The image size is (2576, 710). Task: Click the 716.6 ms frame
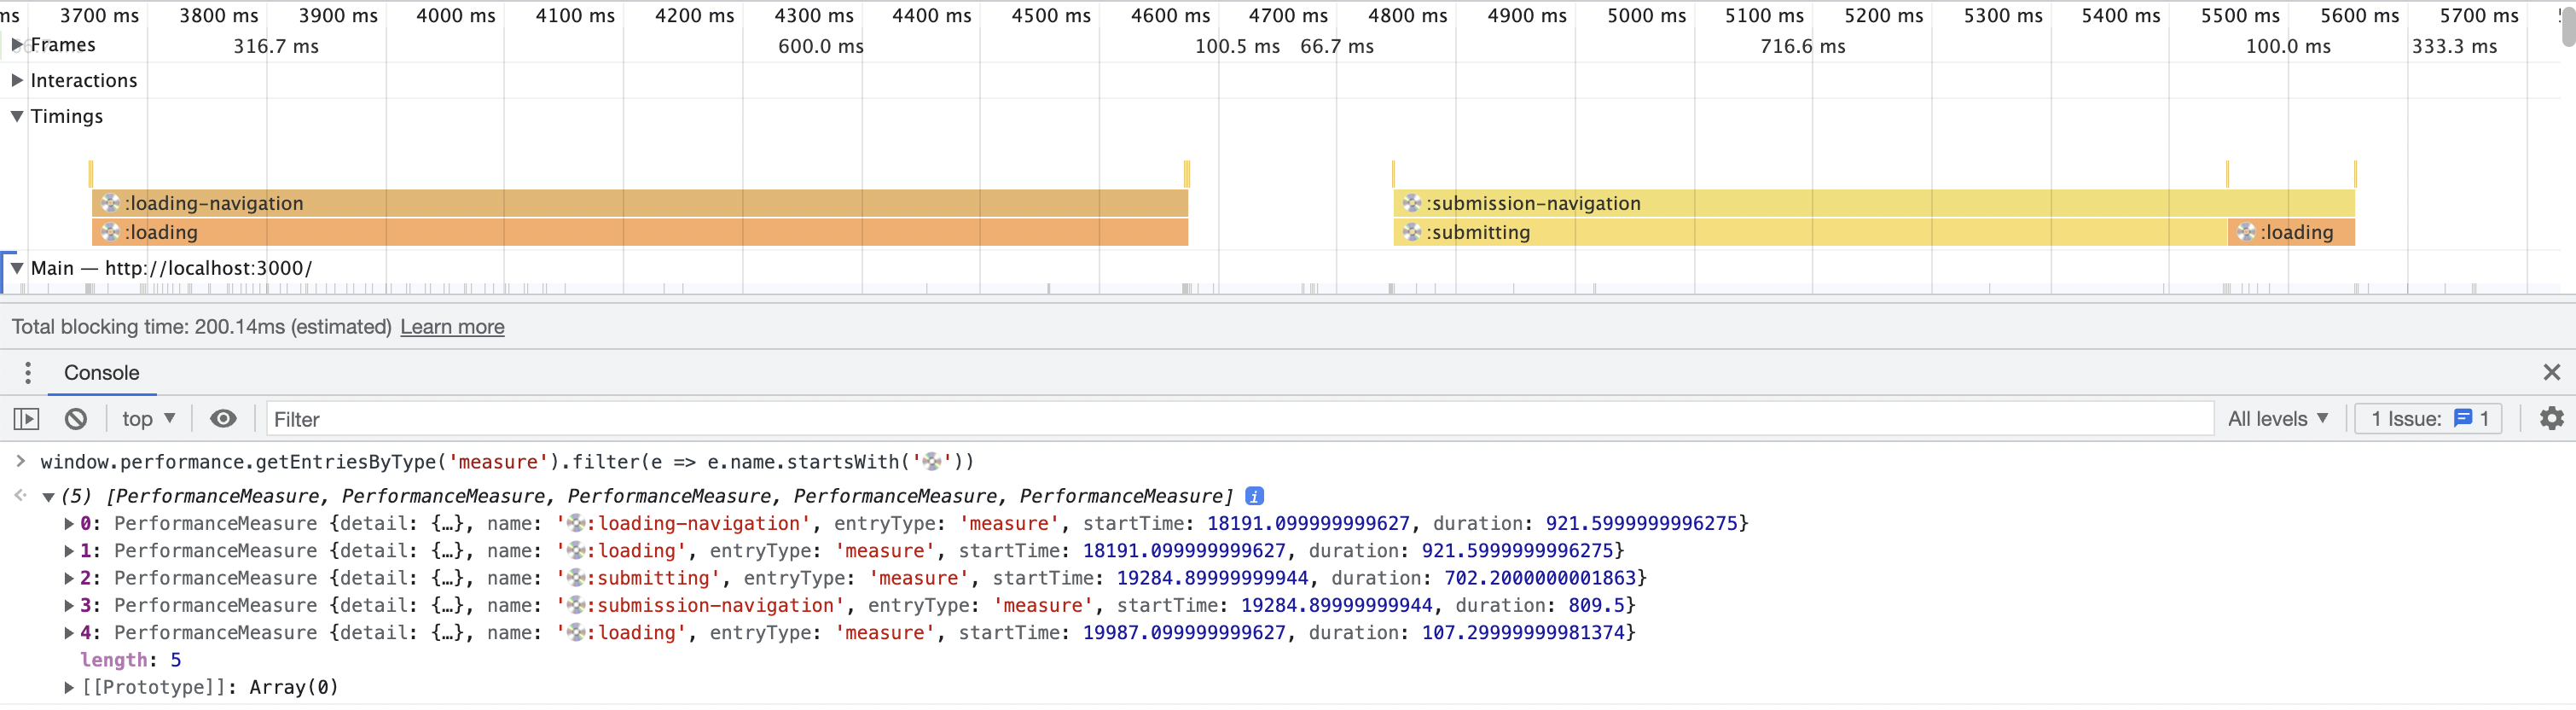tap(1803, 46)
